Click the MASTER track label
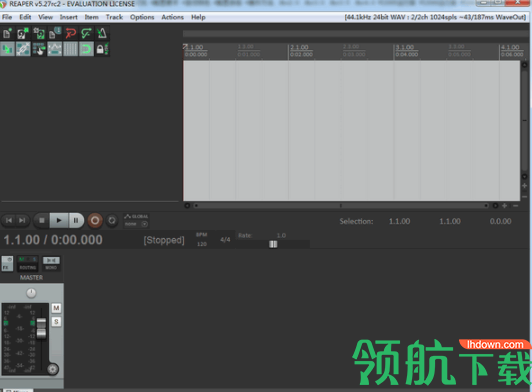 coord(31,278)
